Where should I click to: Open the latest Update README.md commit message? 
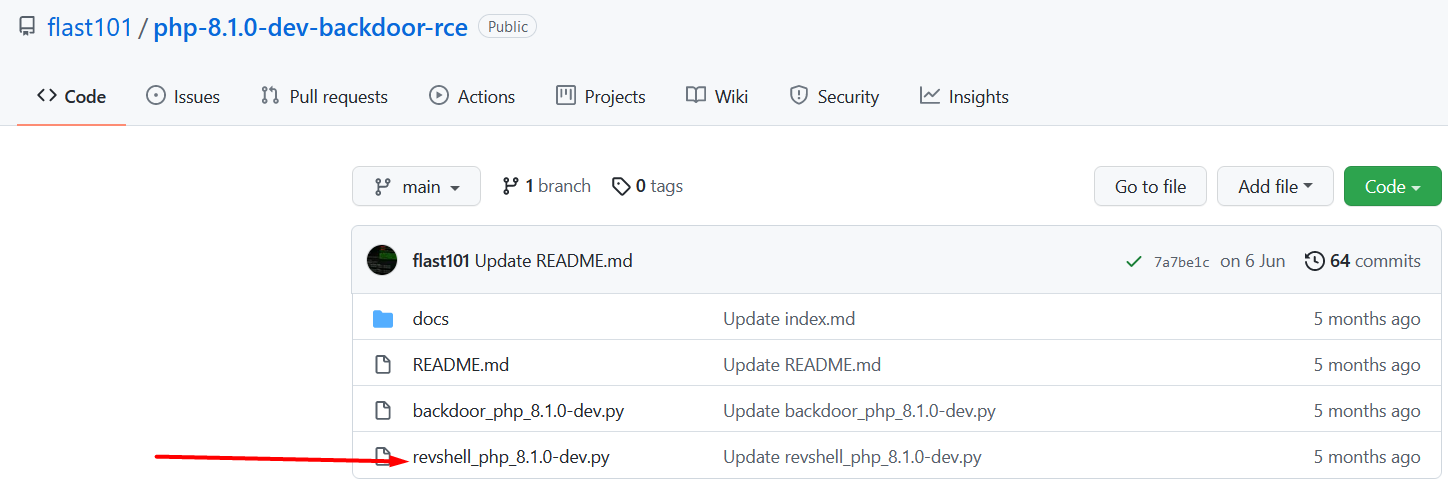[x=554, y=261]
